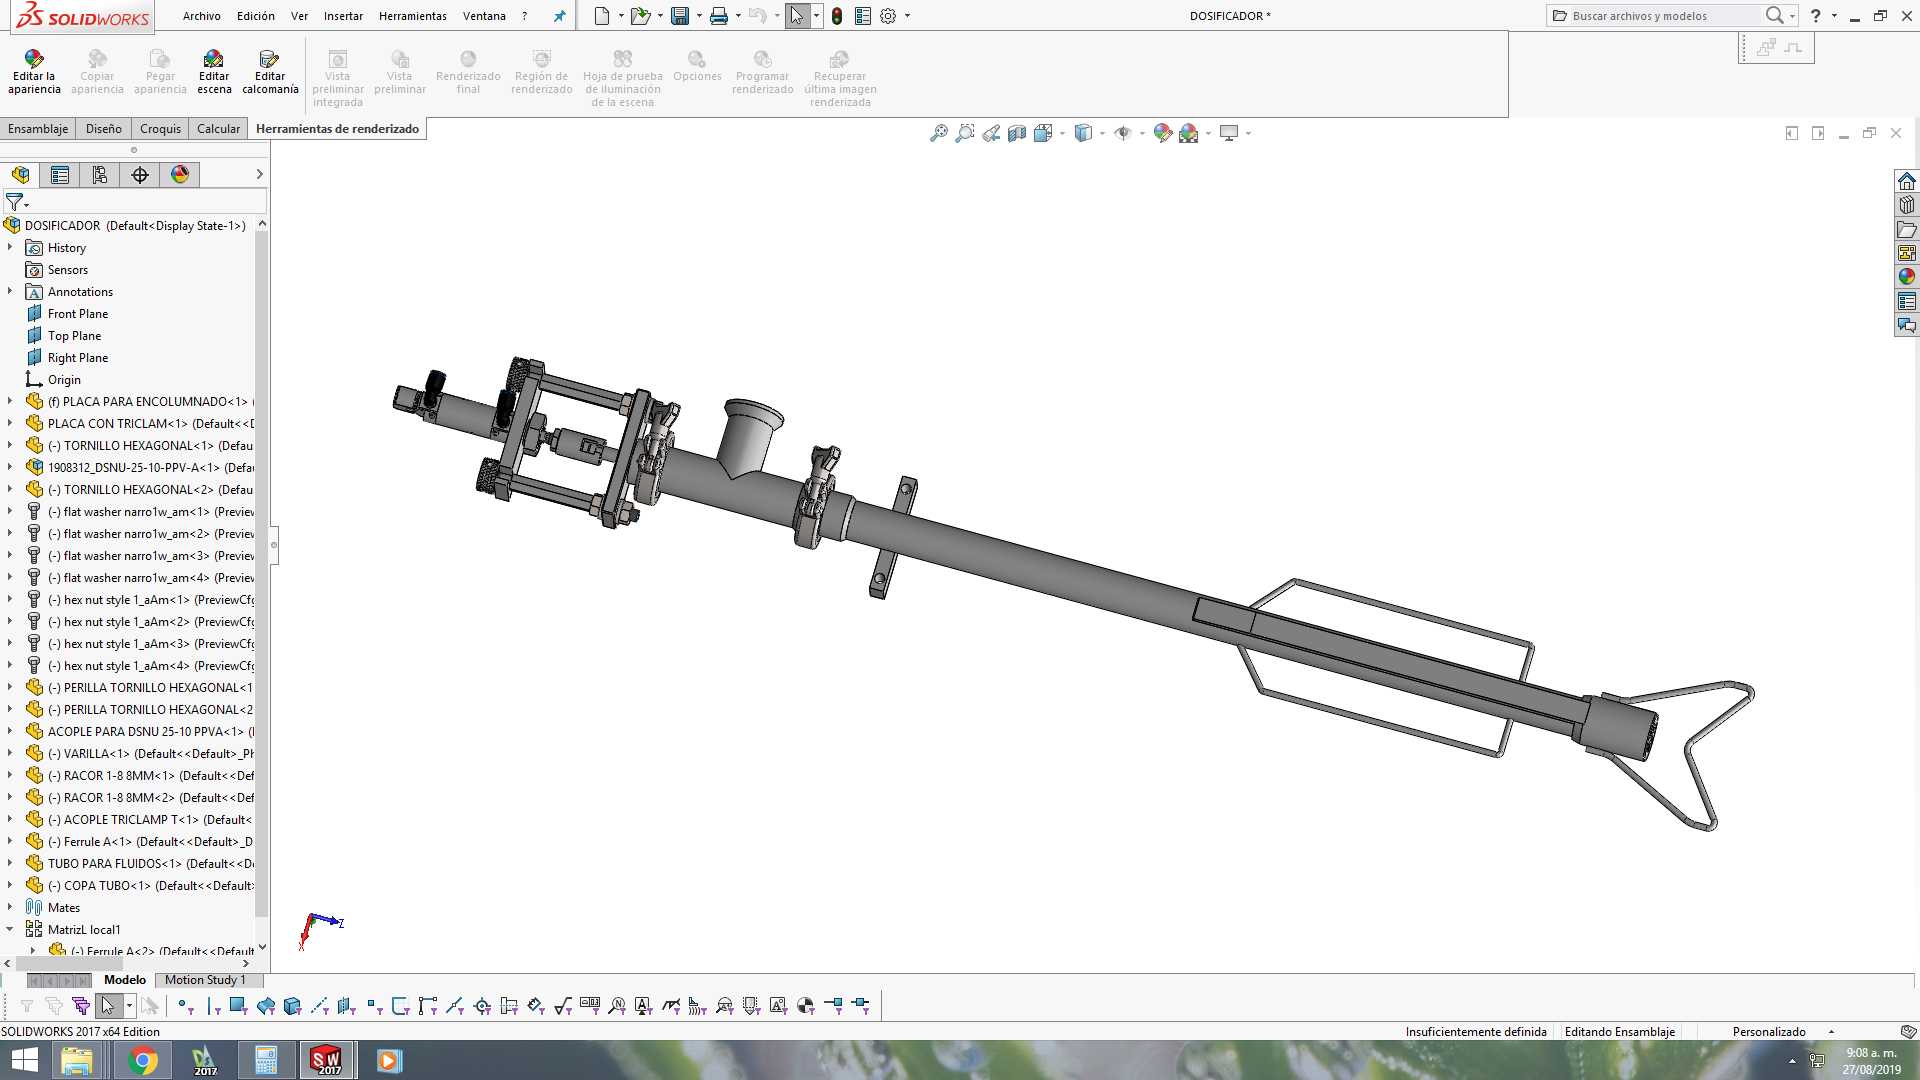The width and height of the screenshot is (1920, 1080).
Task: Expand TUBO PARA FLUIDOS<1> component
Action: (10, 863)
